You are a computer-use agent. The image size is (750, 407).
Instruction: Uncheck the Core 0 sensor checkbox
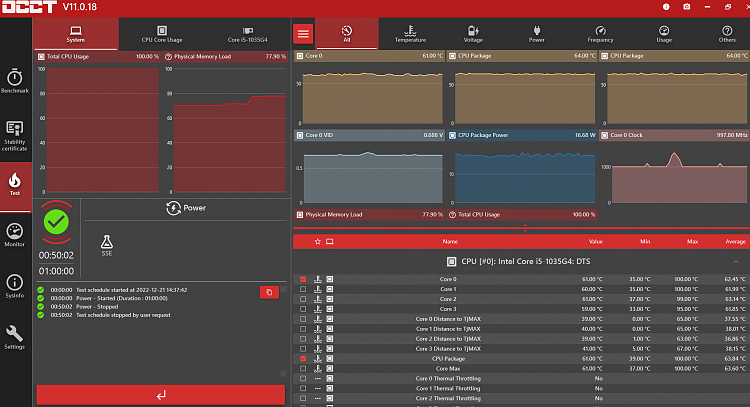click(303, 279)
